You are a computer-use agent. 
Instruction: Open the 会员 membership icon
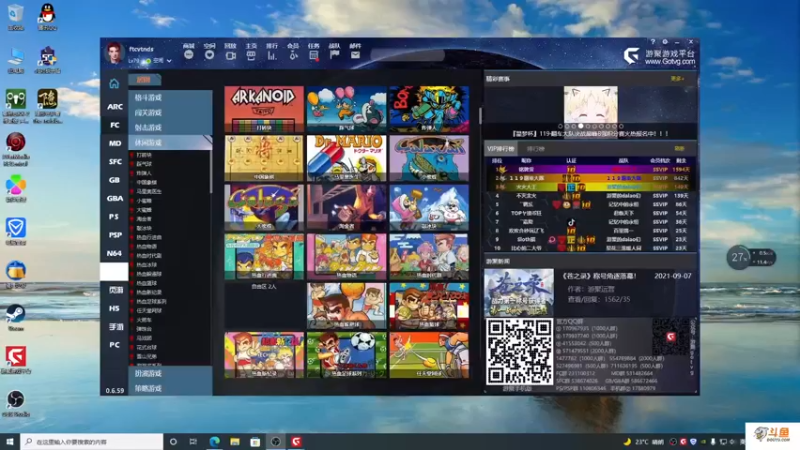[x=293, y=55]
